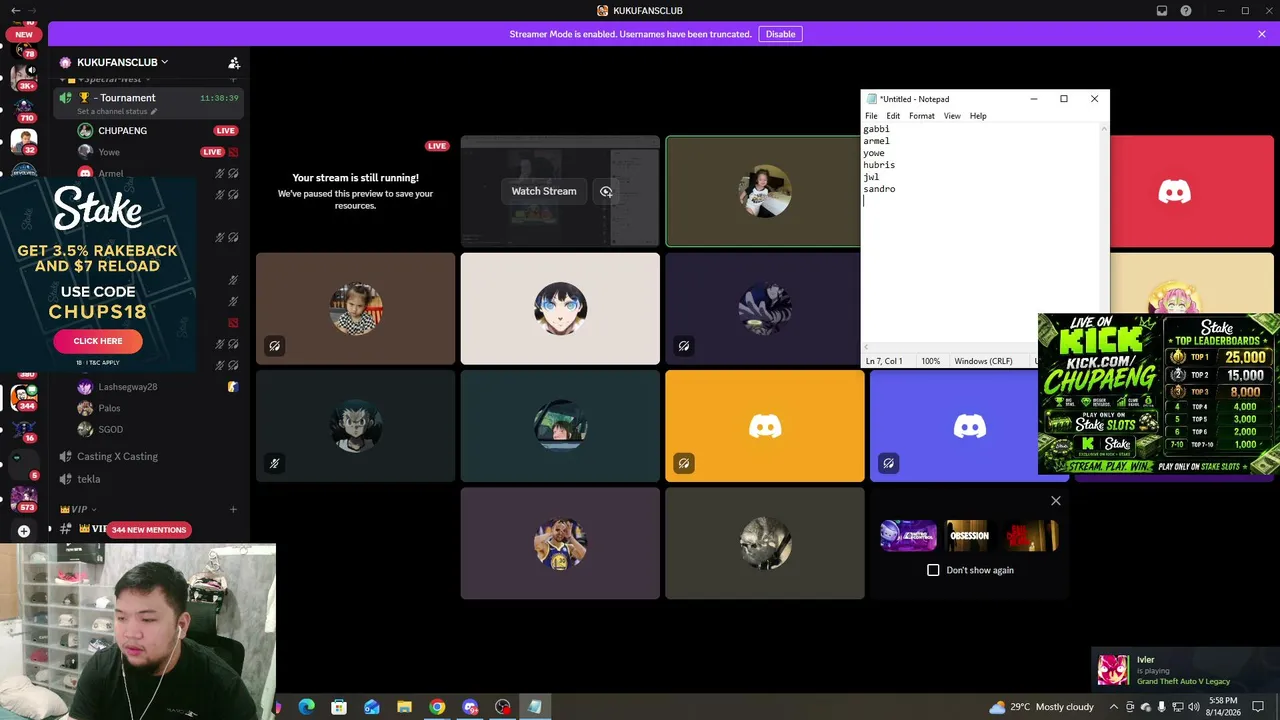Screen dimensions: 1280x720
Task: Click the Kick leaderboard banner ad
Action: pyautogui.click(x=1159, y=394)
